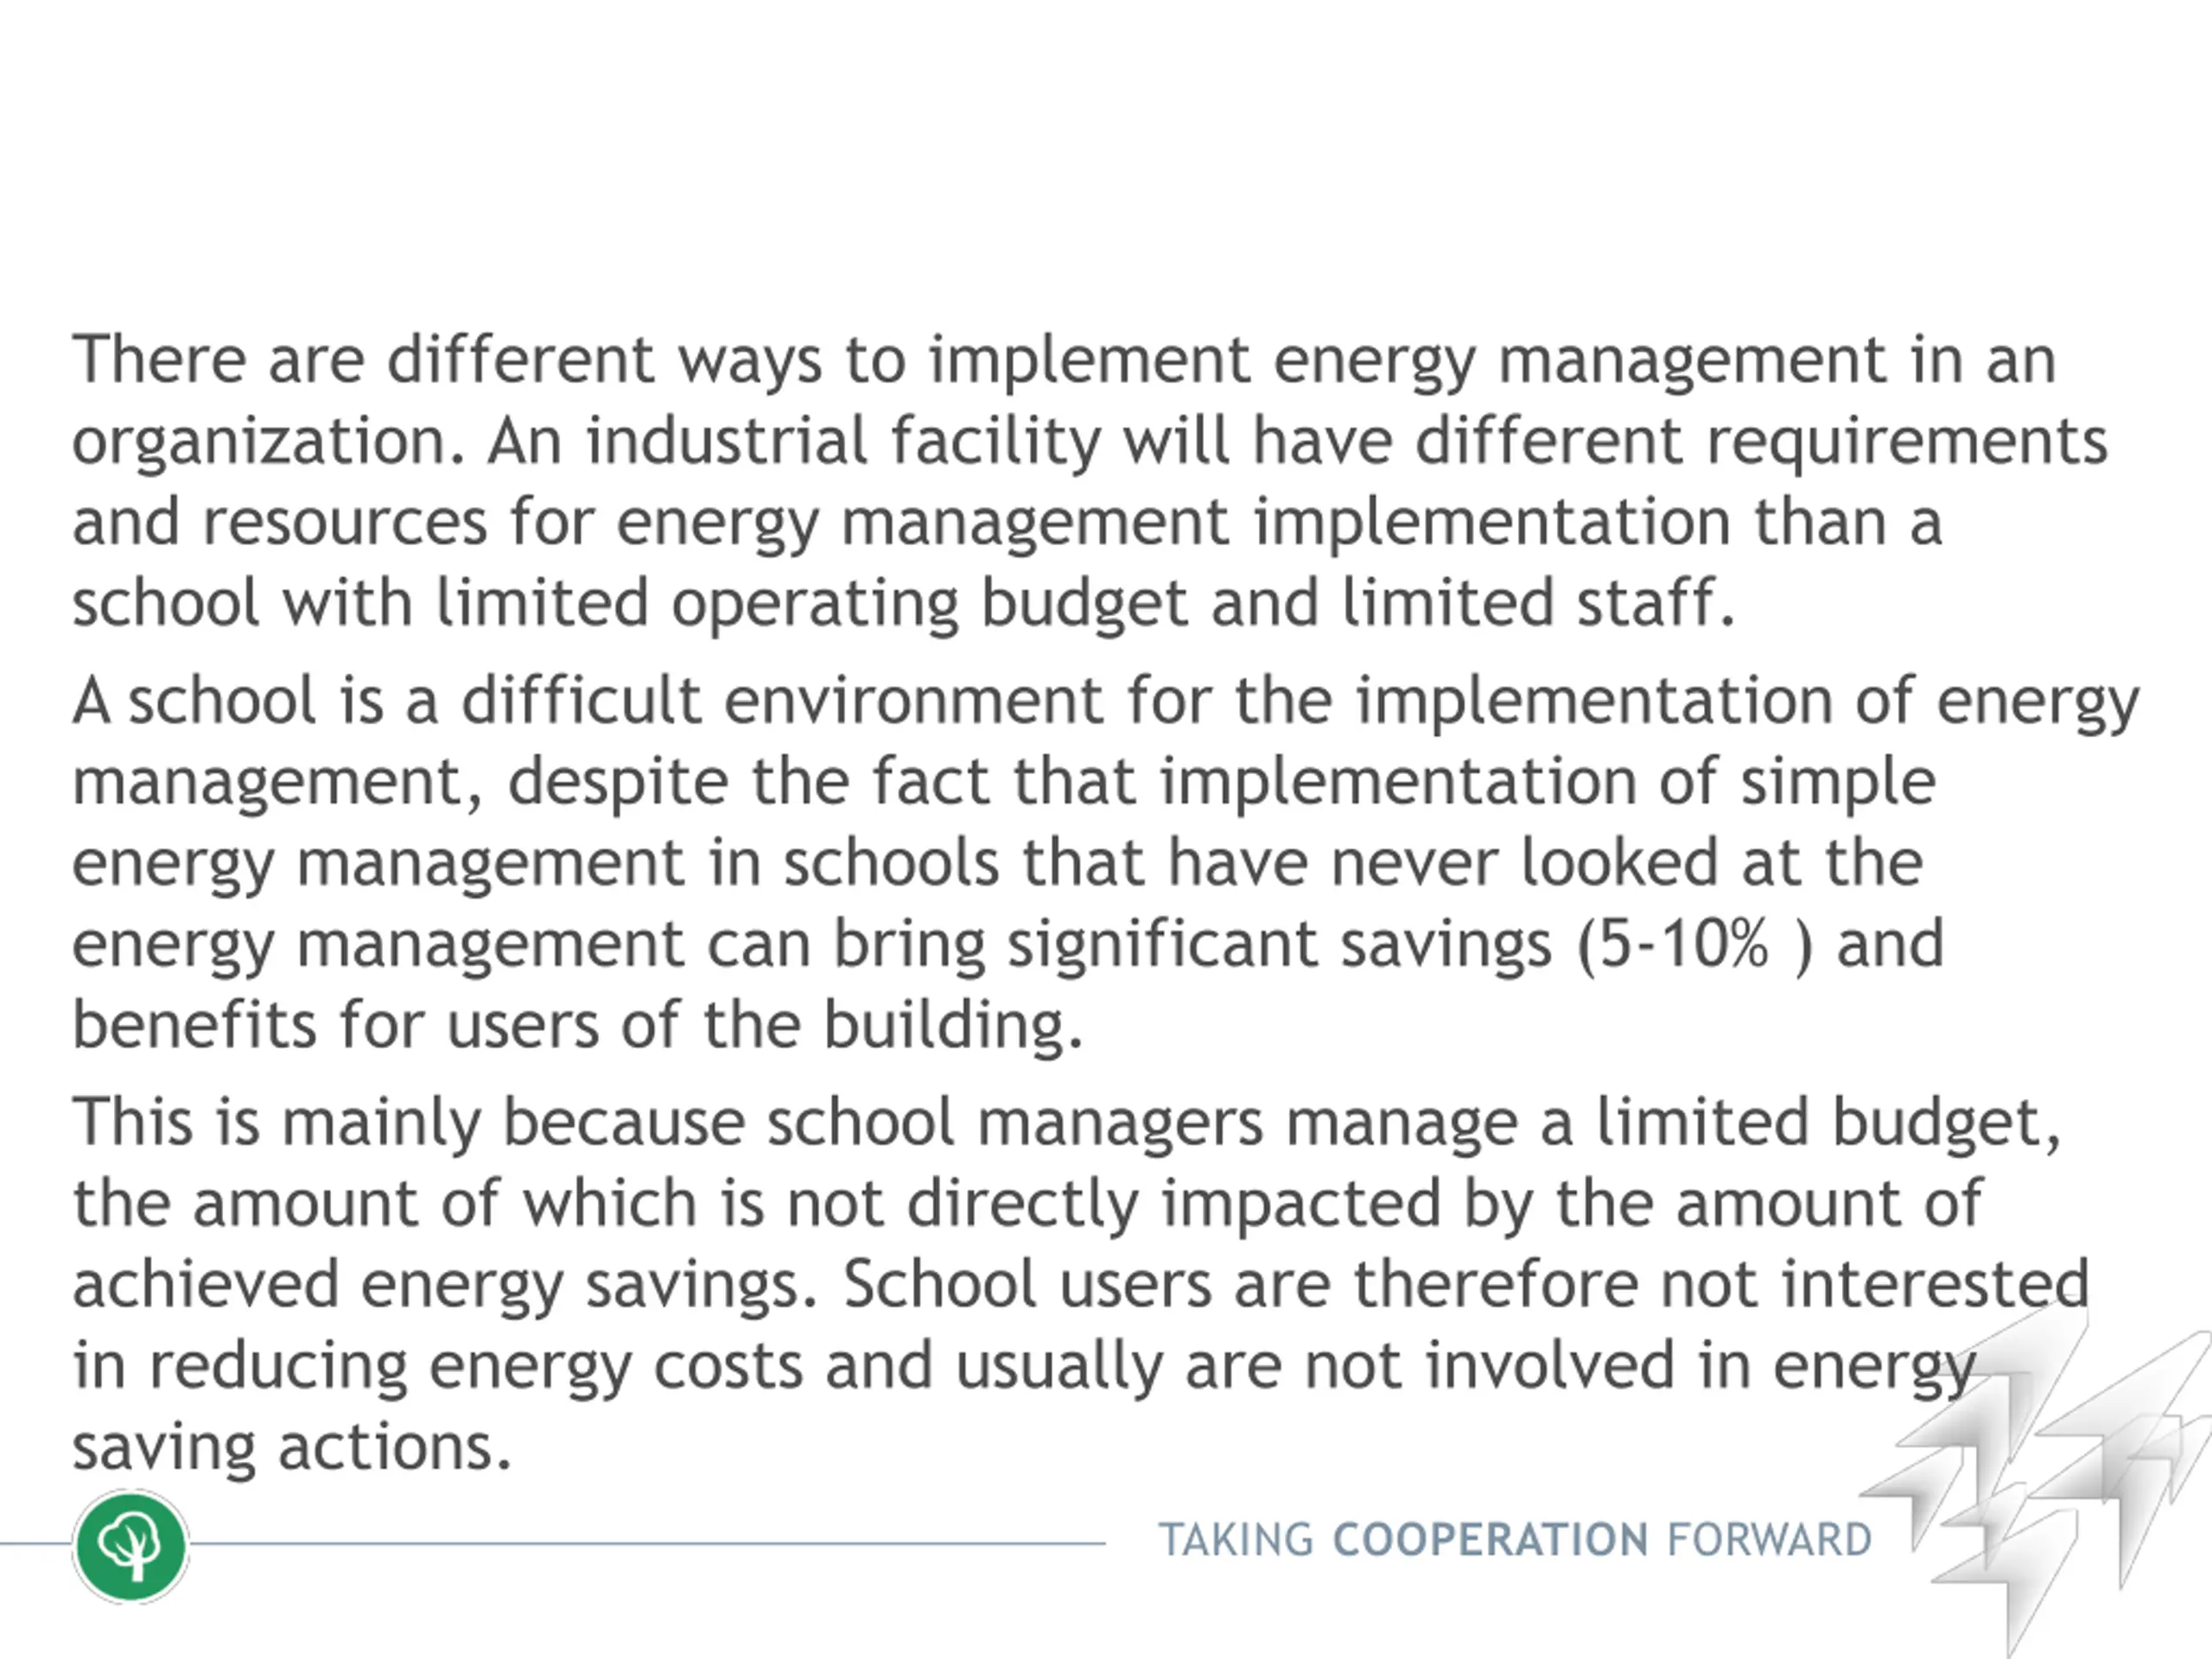Click the words "limited staff." ending the first paragraph
This screenshot has height=1659, width=2212.
(1538, 603)
